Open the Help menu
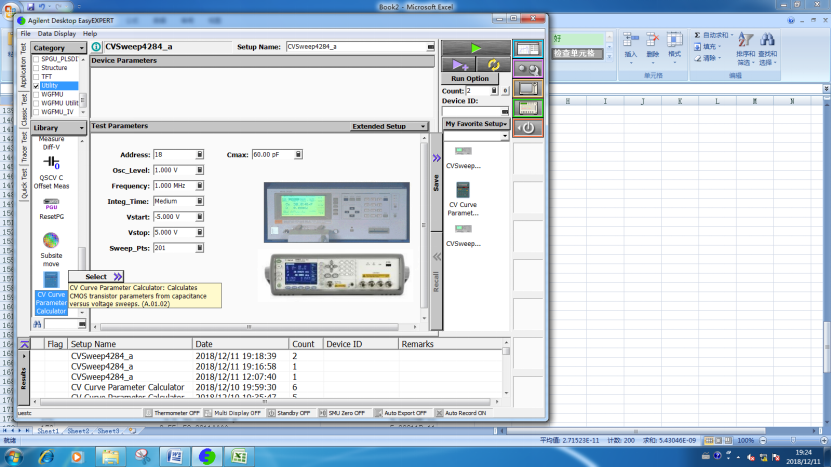Viewport: 831px width, 468px height. tap(90, 33)
